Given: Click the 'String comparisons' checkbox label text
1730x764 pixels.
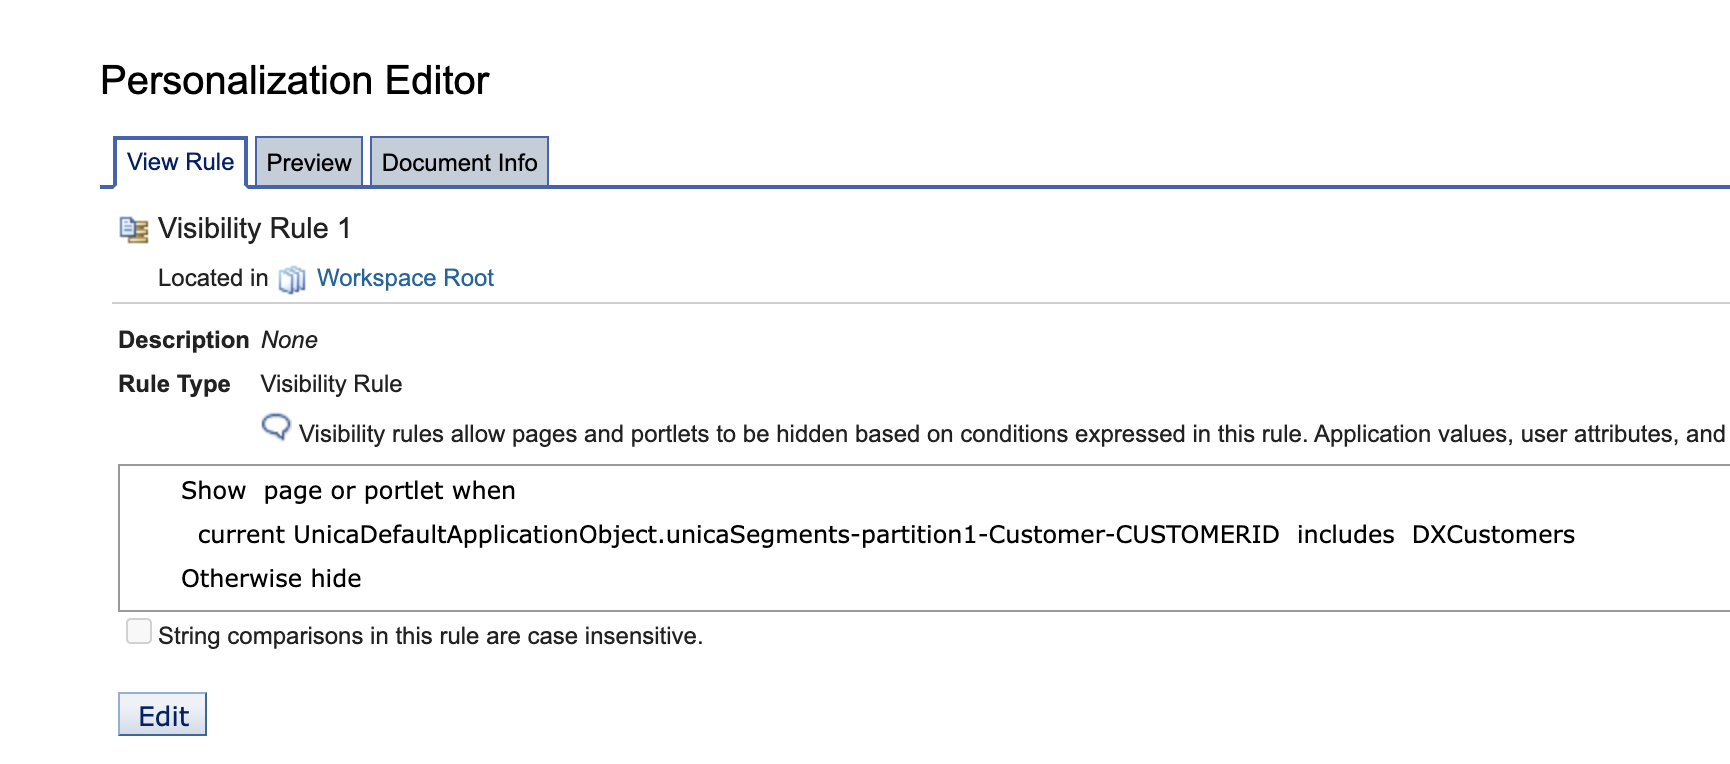Looking at the screenshot, I should 430,636.
